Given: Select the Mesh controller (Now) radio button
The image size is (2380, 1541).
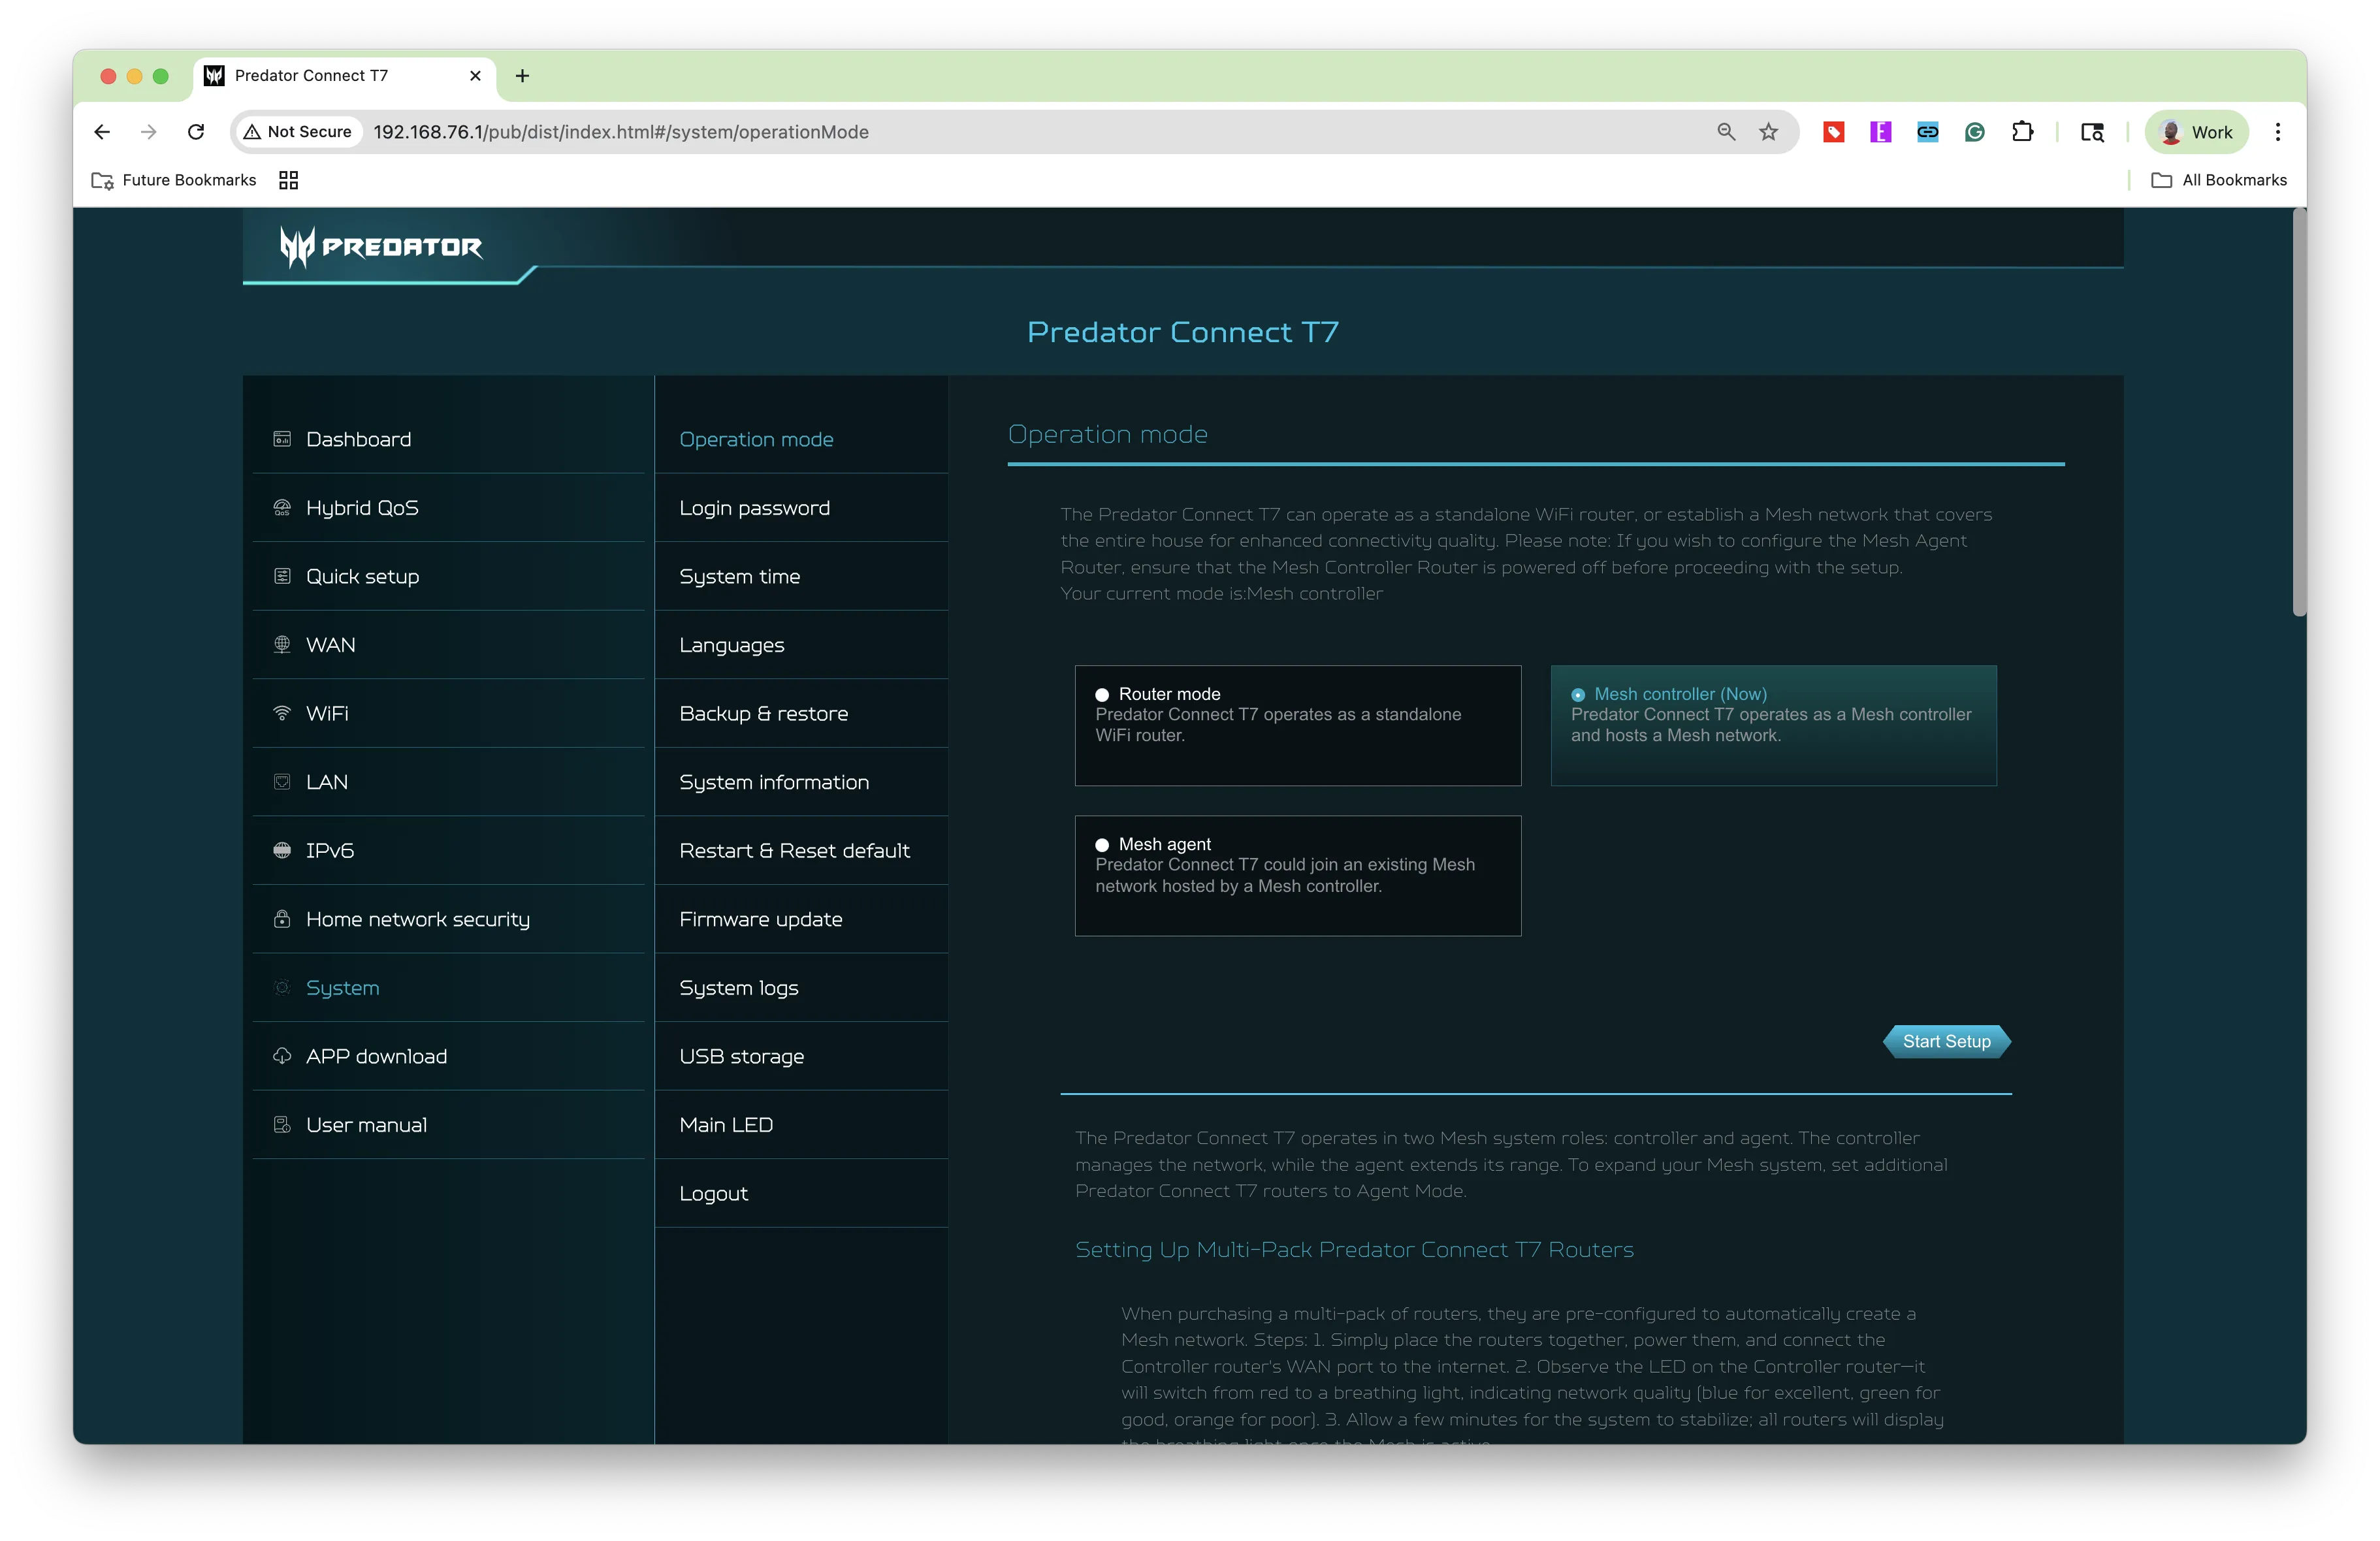Looking at the screenshot, I should pyautogui.click(x=1578, y=695).
